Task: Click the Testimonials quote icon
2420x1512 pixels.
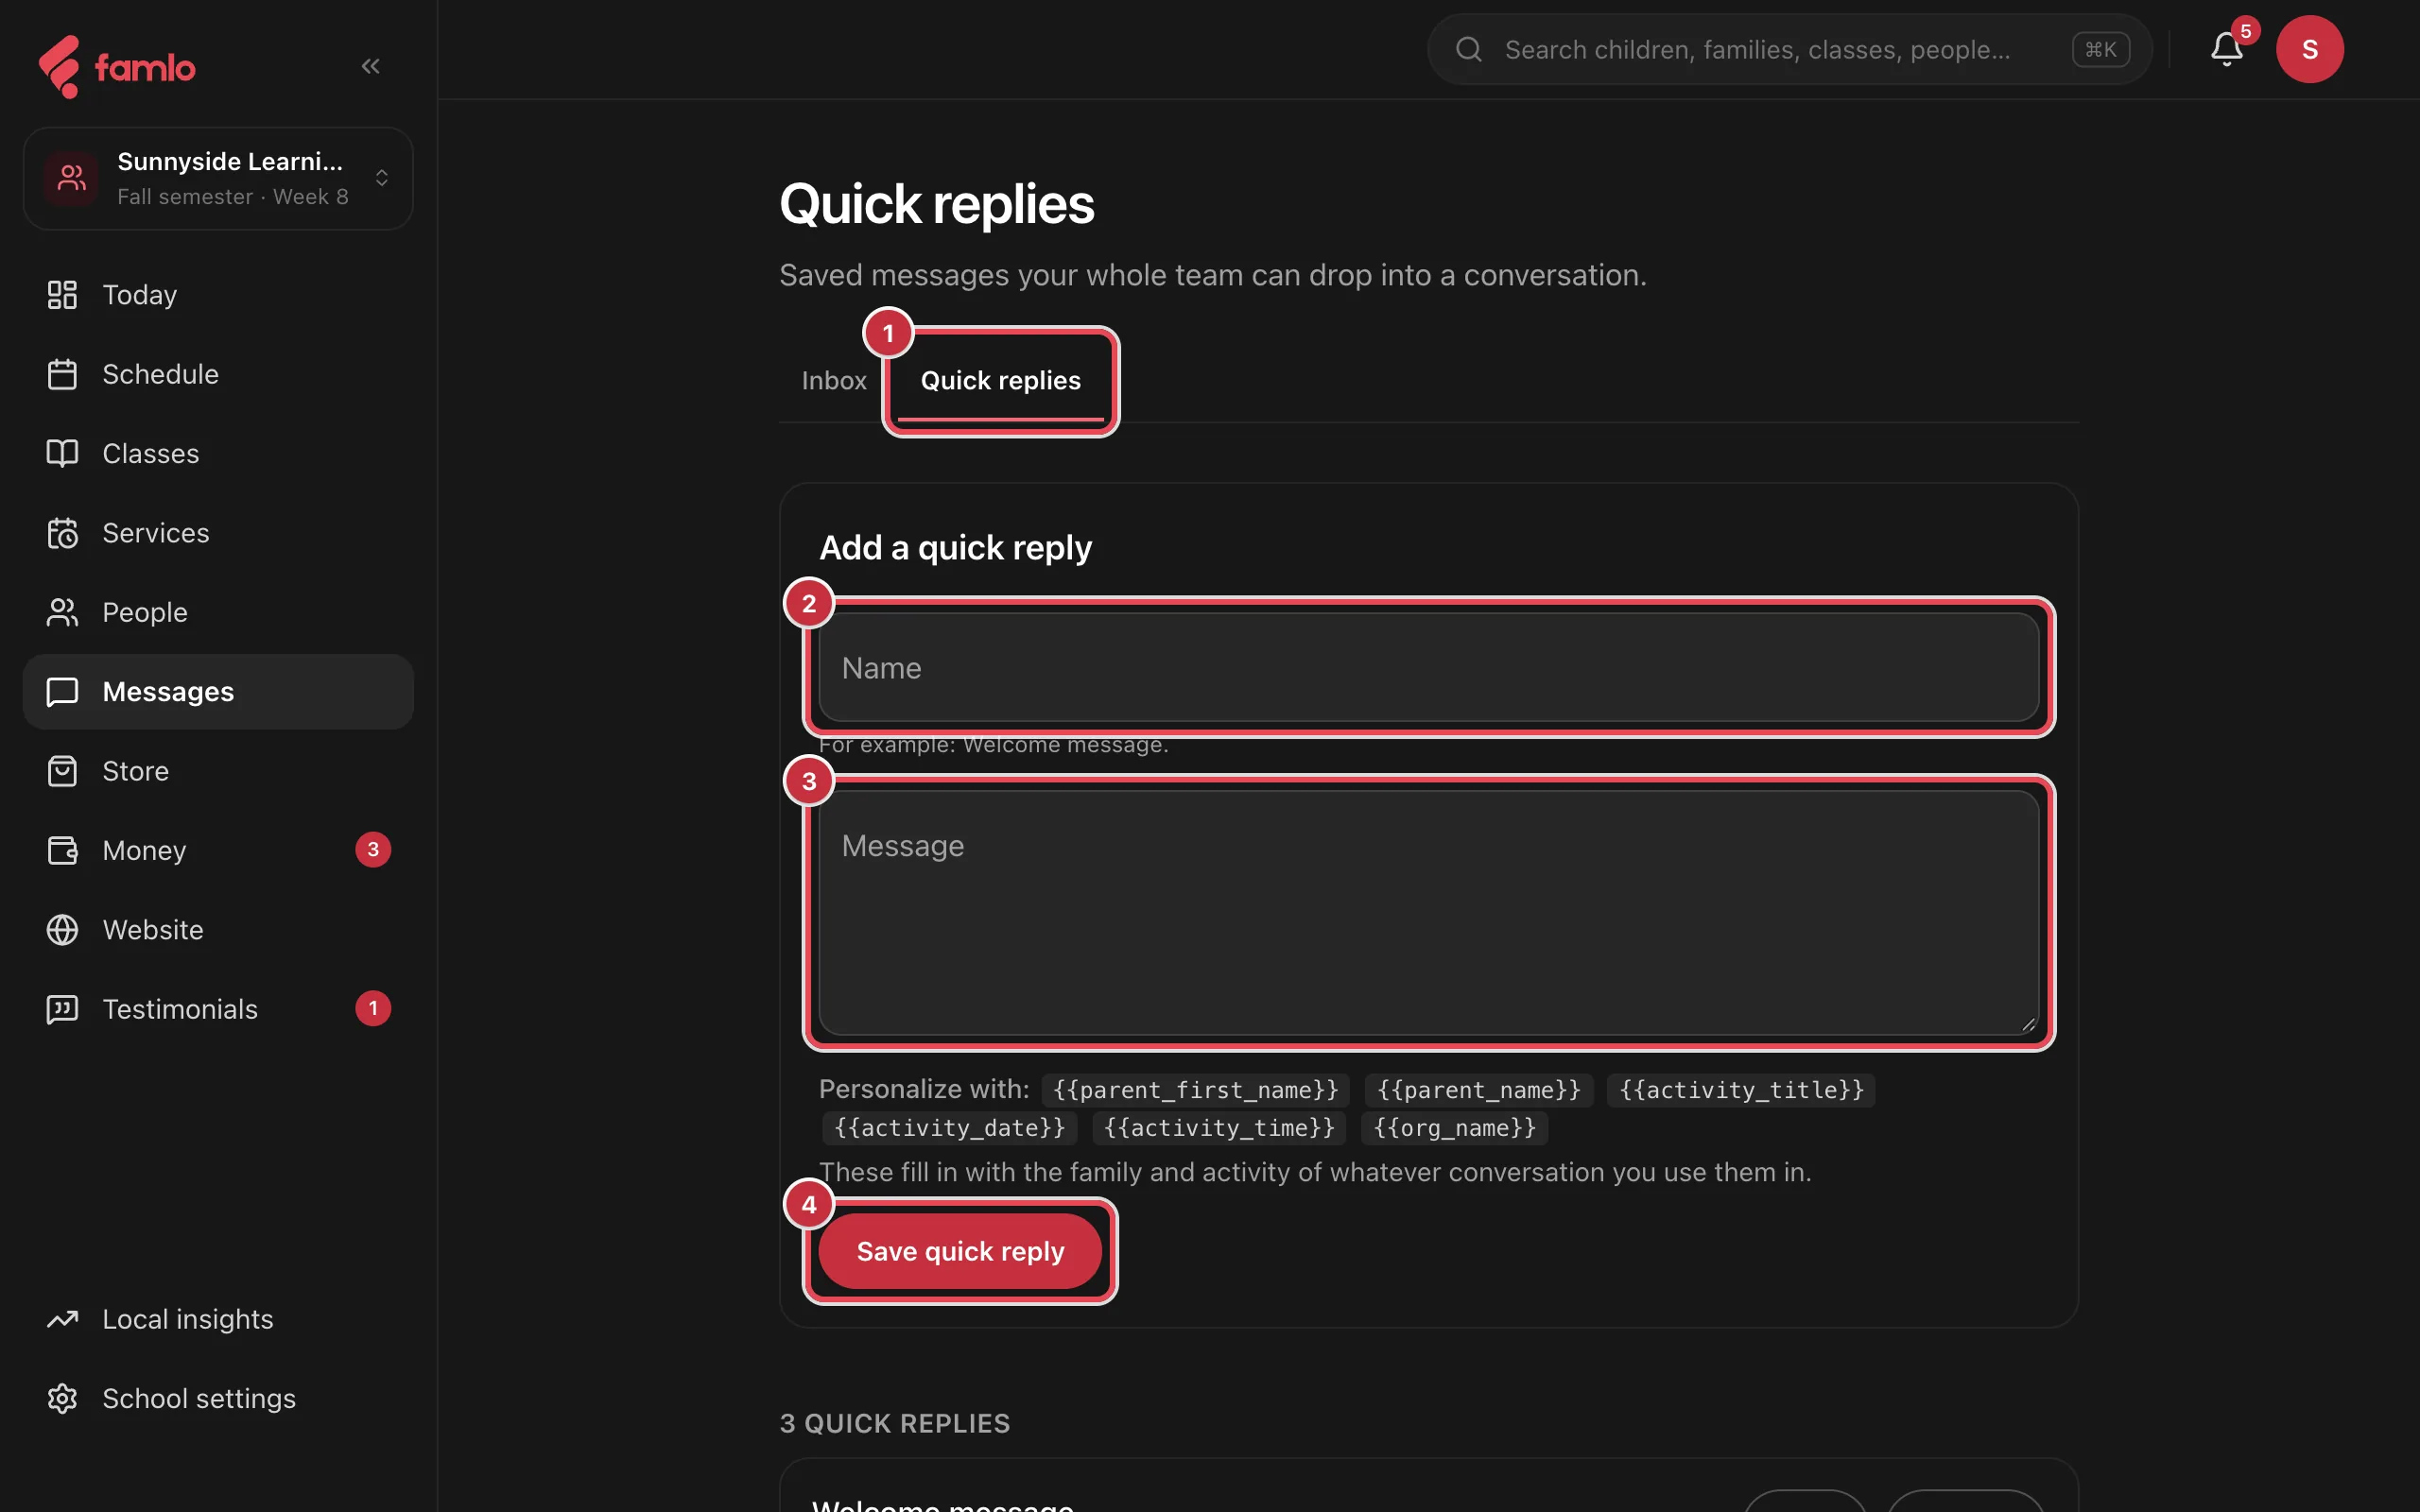Action: 62,1009
